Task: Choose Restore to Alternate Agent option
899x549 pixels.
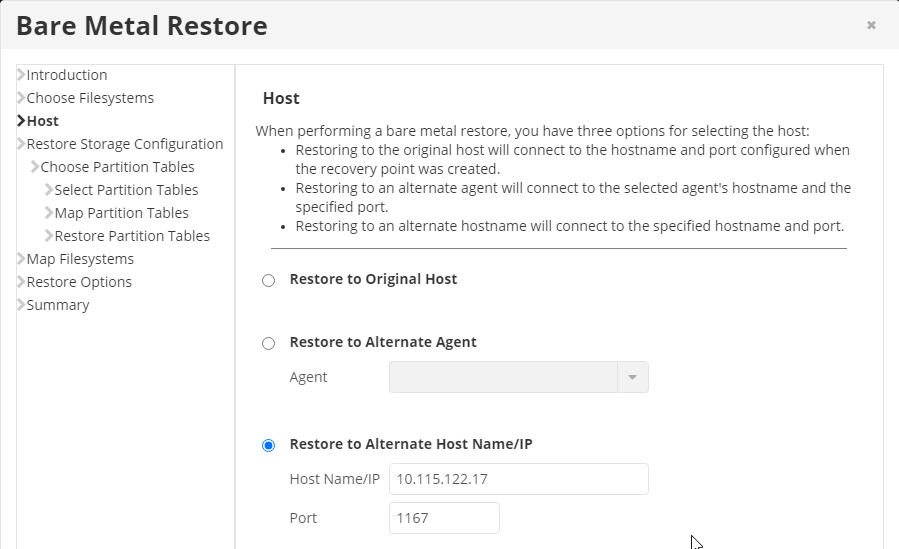Action: [x=268, y=343]
